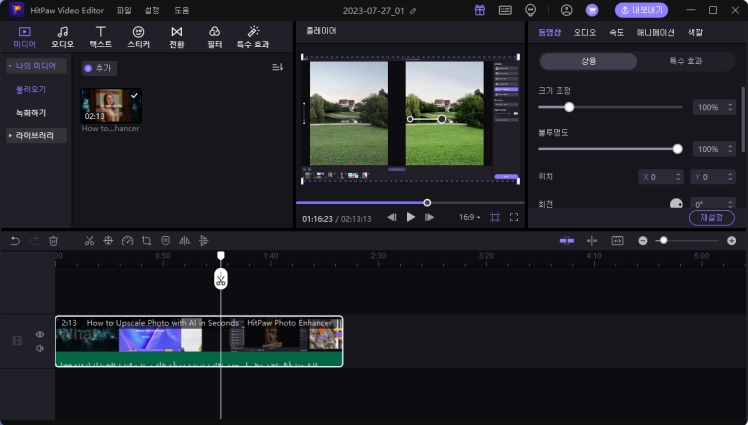This screenshot has height=425, width=748.
Task: Toggle the timeline split-line icon
Action: click(592, 241)
